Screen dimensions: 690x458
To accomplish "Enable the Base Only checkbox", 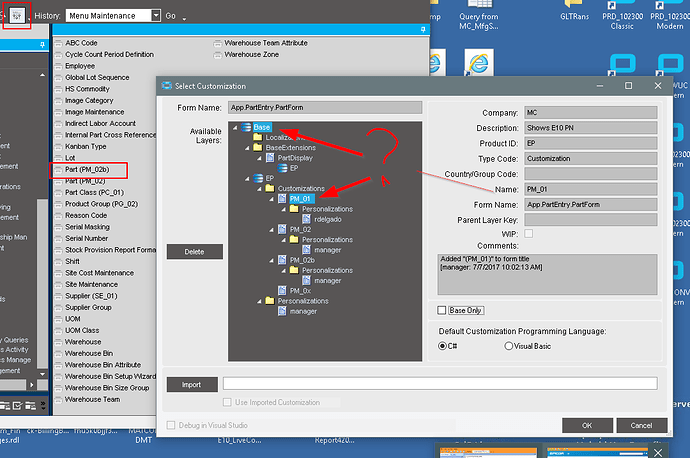I will click(442, 310).
